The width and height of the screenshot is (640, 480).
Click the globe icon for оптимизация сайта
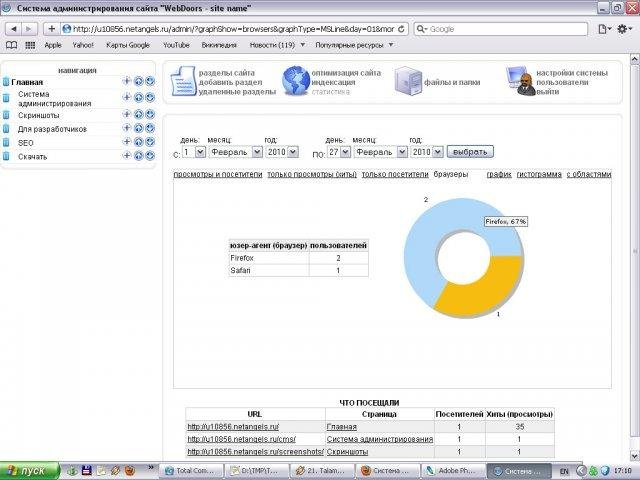[296, 81]
